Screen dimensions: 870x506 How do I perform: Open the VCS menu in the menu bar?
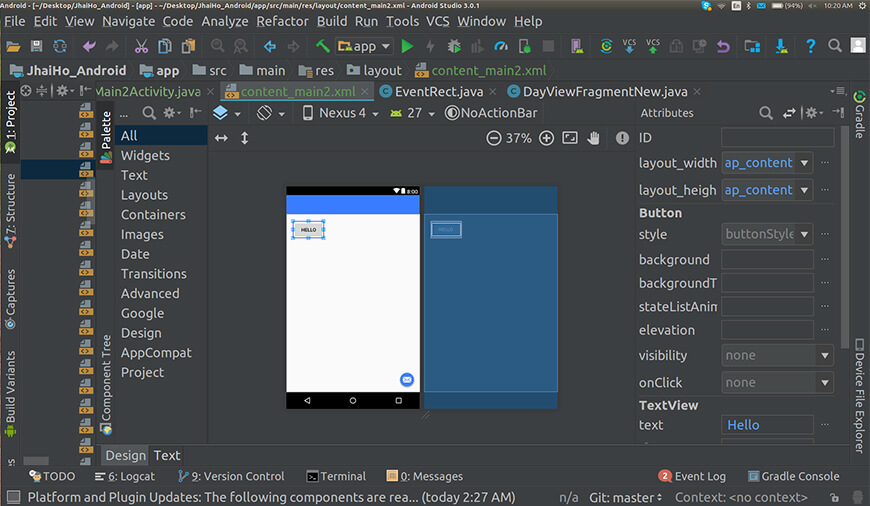437,22
